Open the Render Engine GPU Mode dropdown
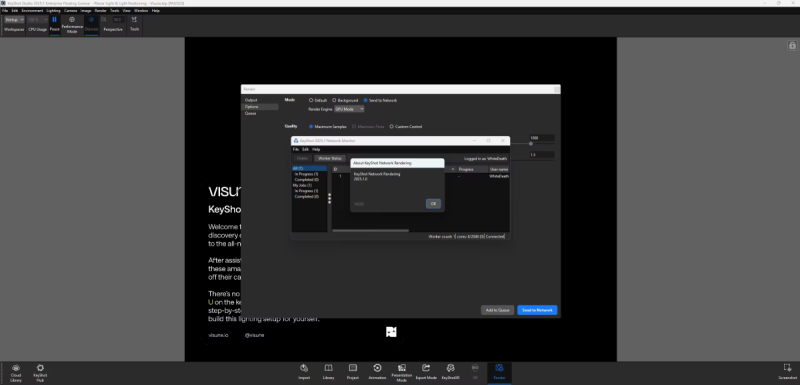 [x=349, y=109]
